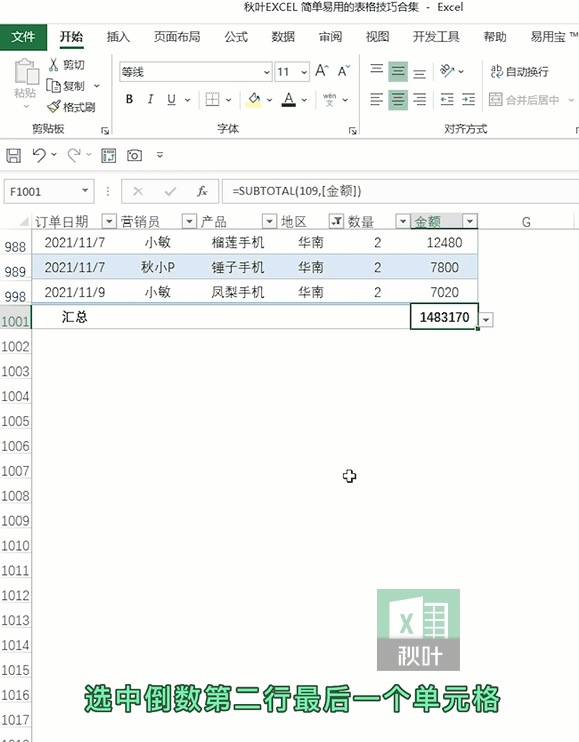This screenshot has width=579, height=742.
Task: Click 自动换行 wrap text button
Action: 519,71
